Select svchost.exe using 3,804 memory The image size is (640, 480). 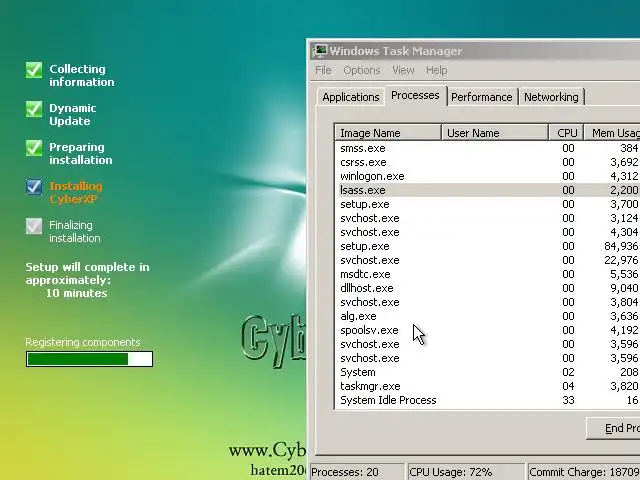click(x=488, y=302)
